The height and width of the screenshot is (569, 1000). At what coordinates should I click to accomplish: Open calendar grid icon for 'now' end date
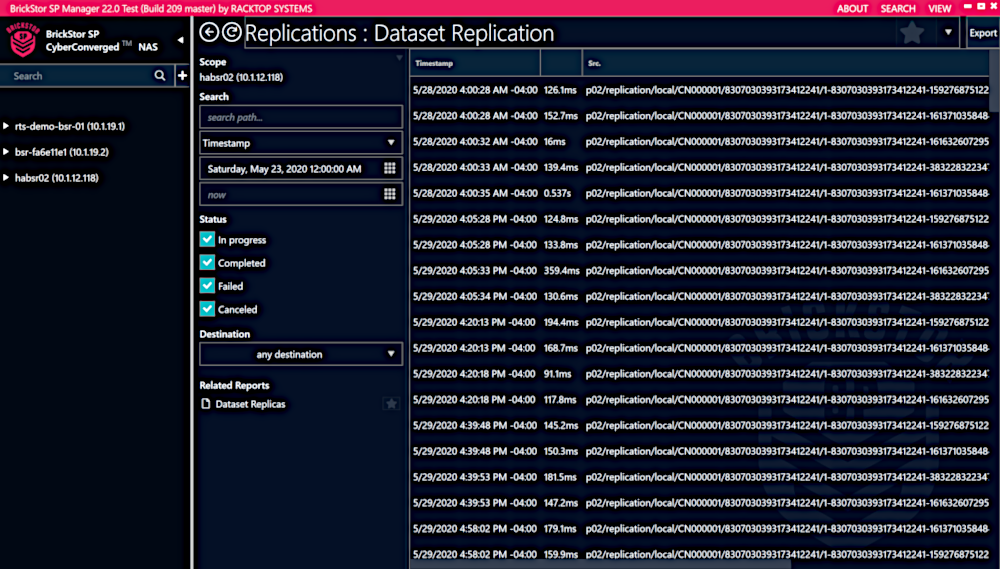[390, 195]
